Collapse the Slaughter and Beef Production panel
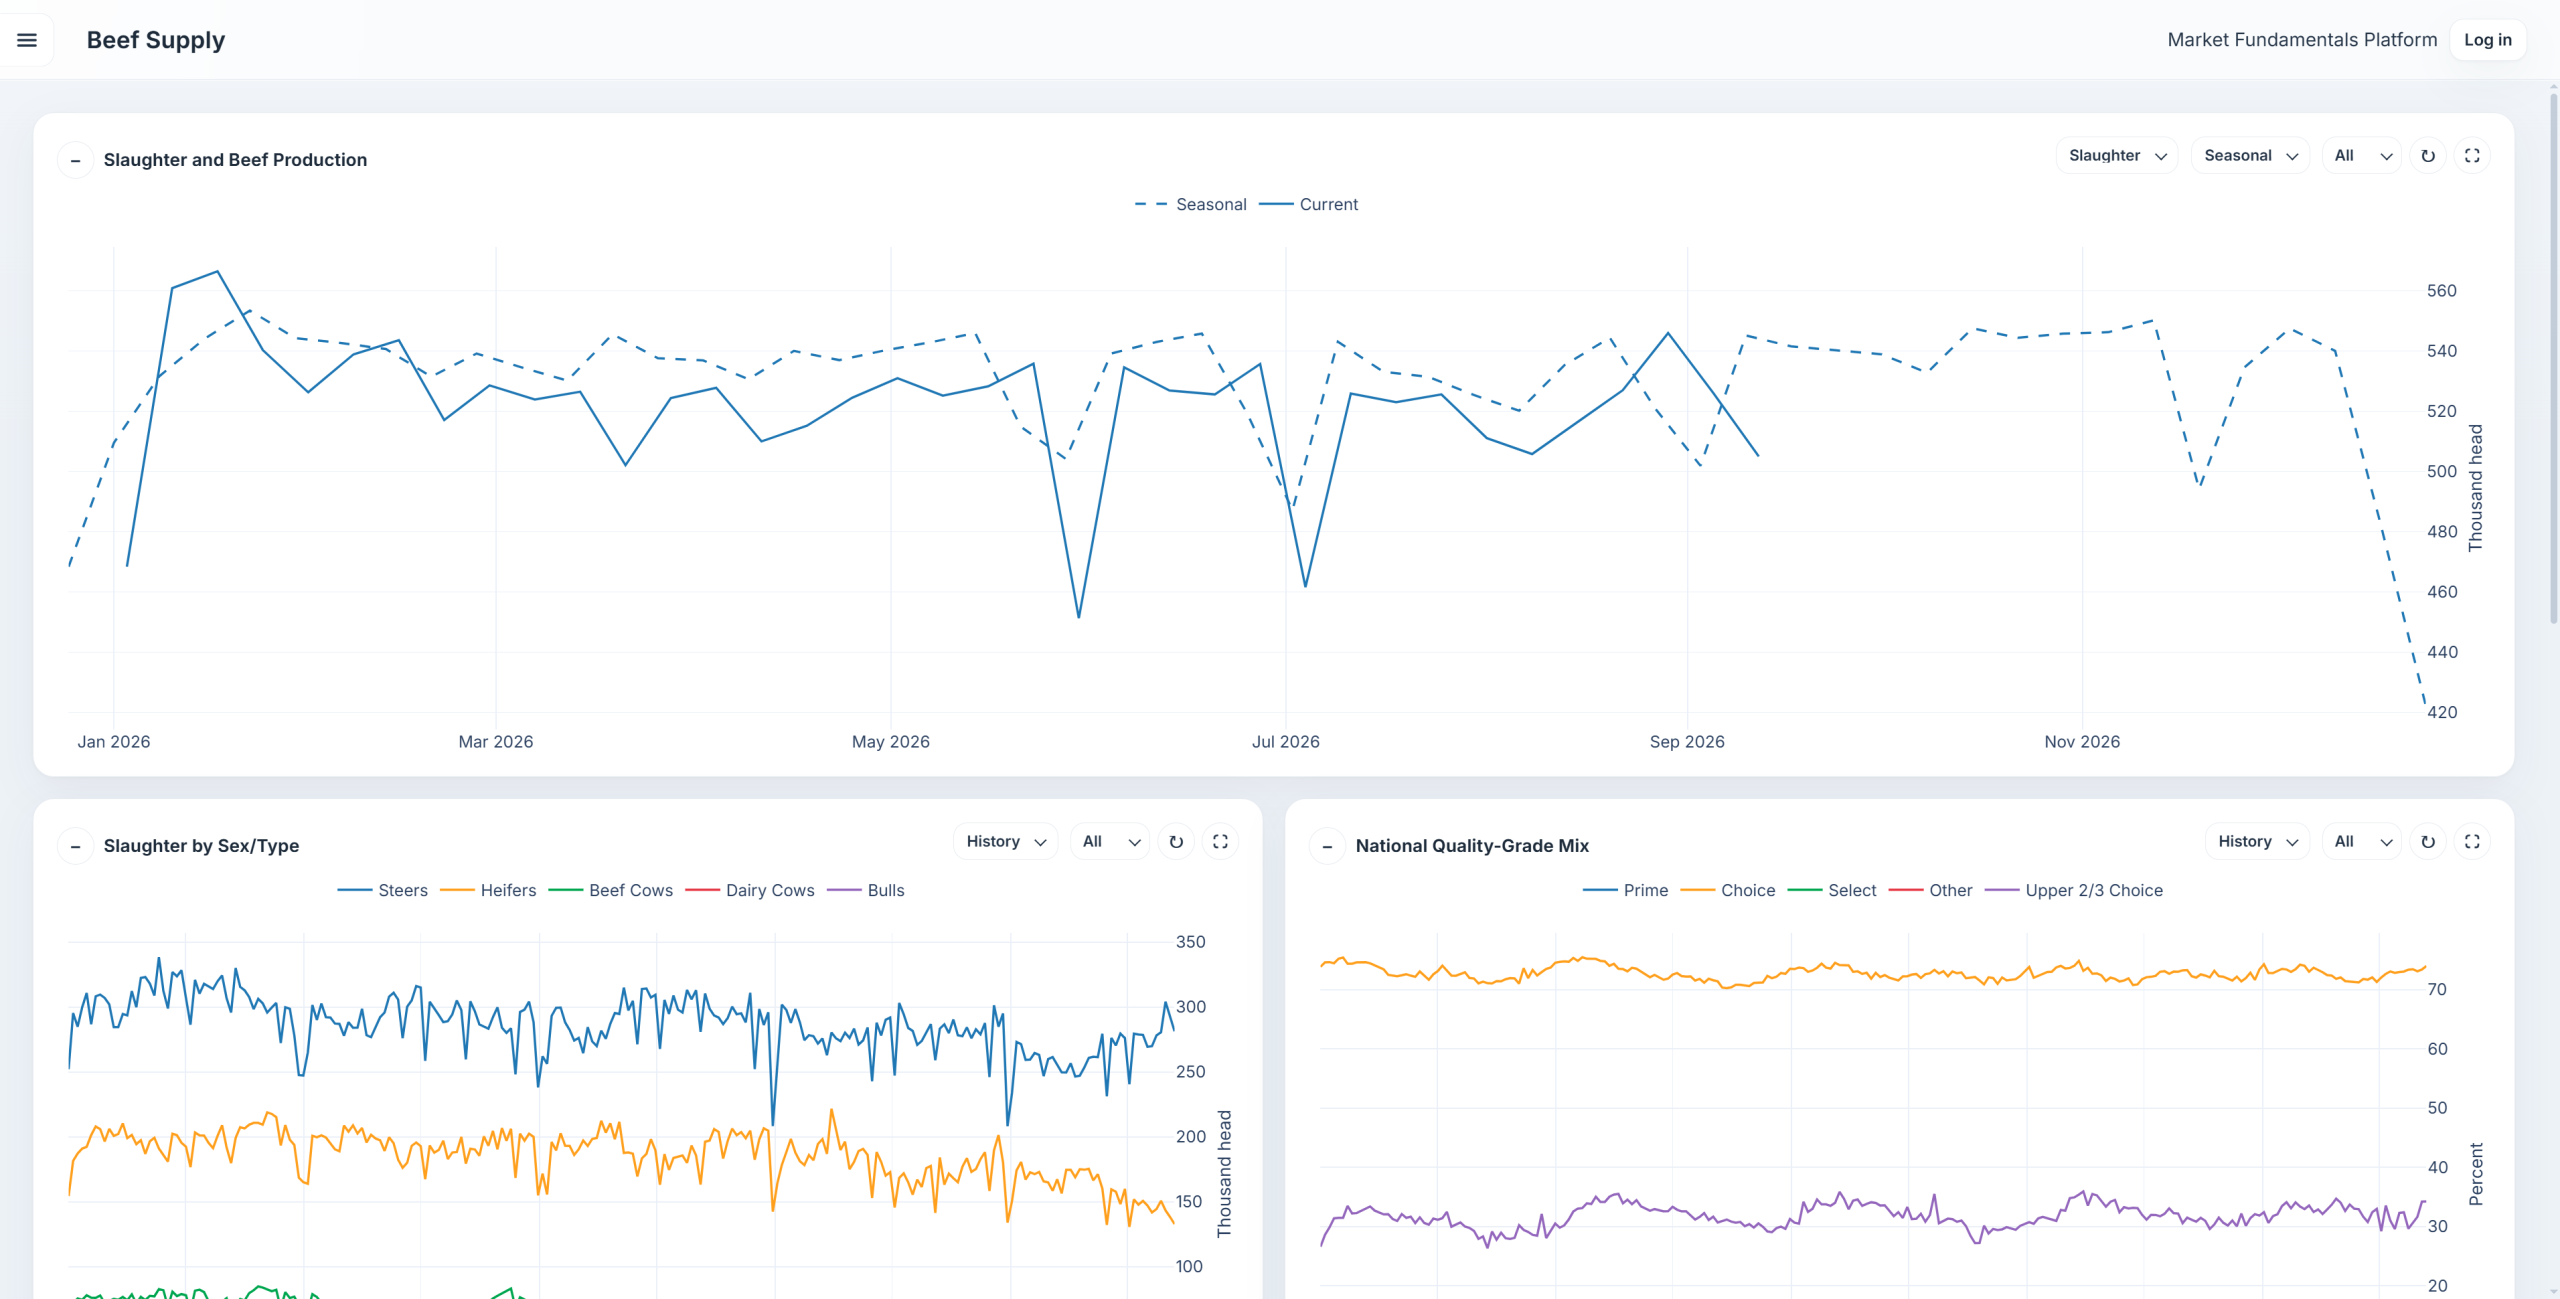This screenshot has height=1299, width=2560. (x=76, y=160)
